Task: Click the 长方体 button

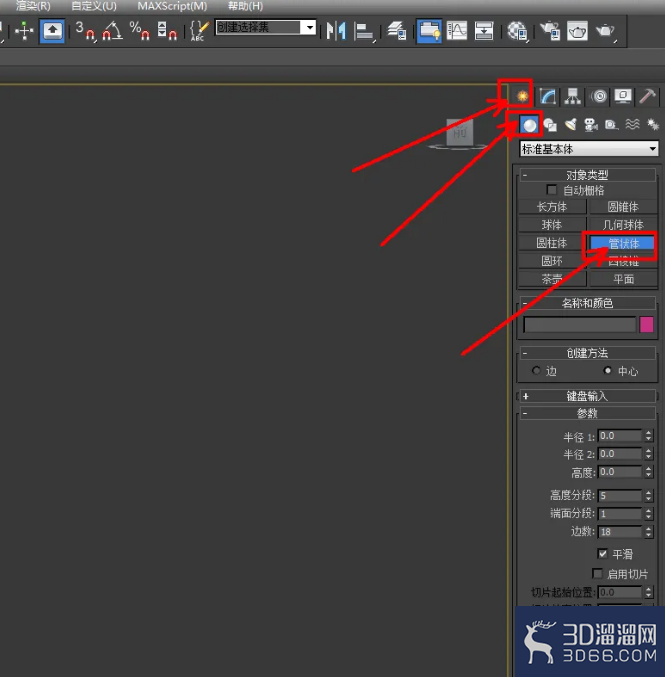Action: [552, 207]
